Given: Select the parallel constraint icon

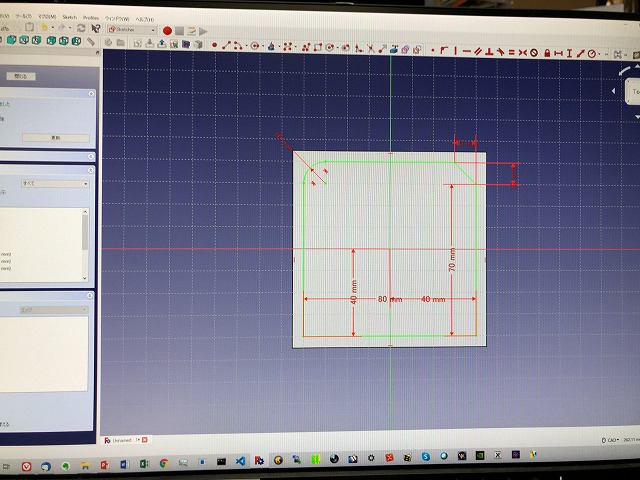Looking at the screenshot, I should tap(480, 50).
